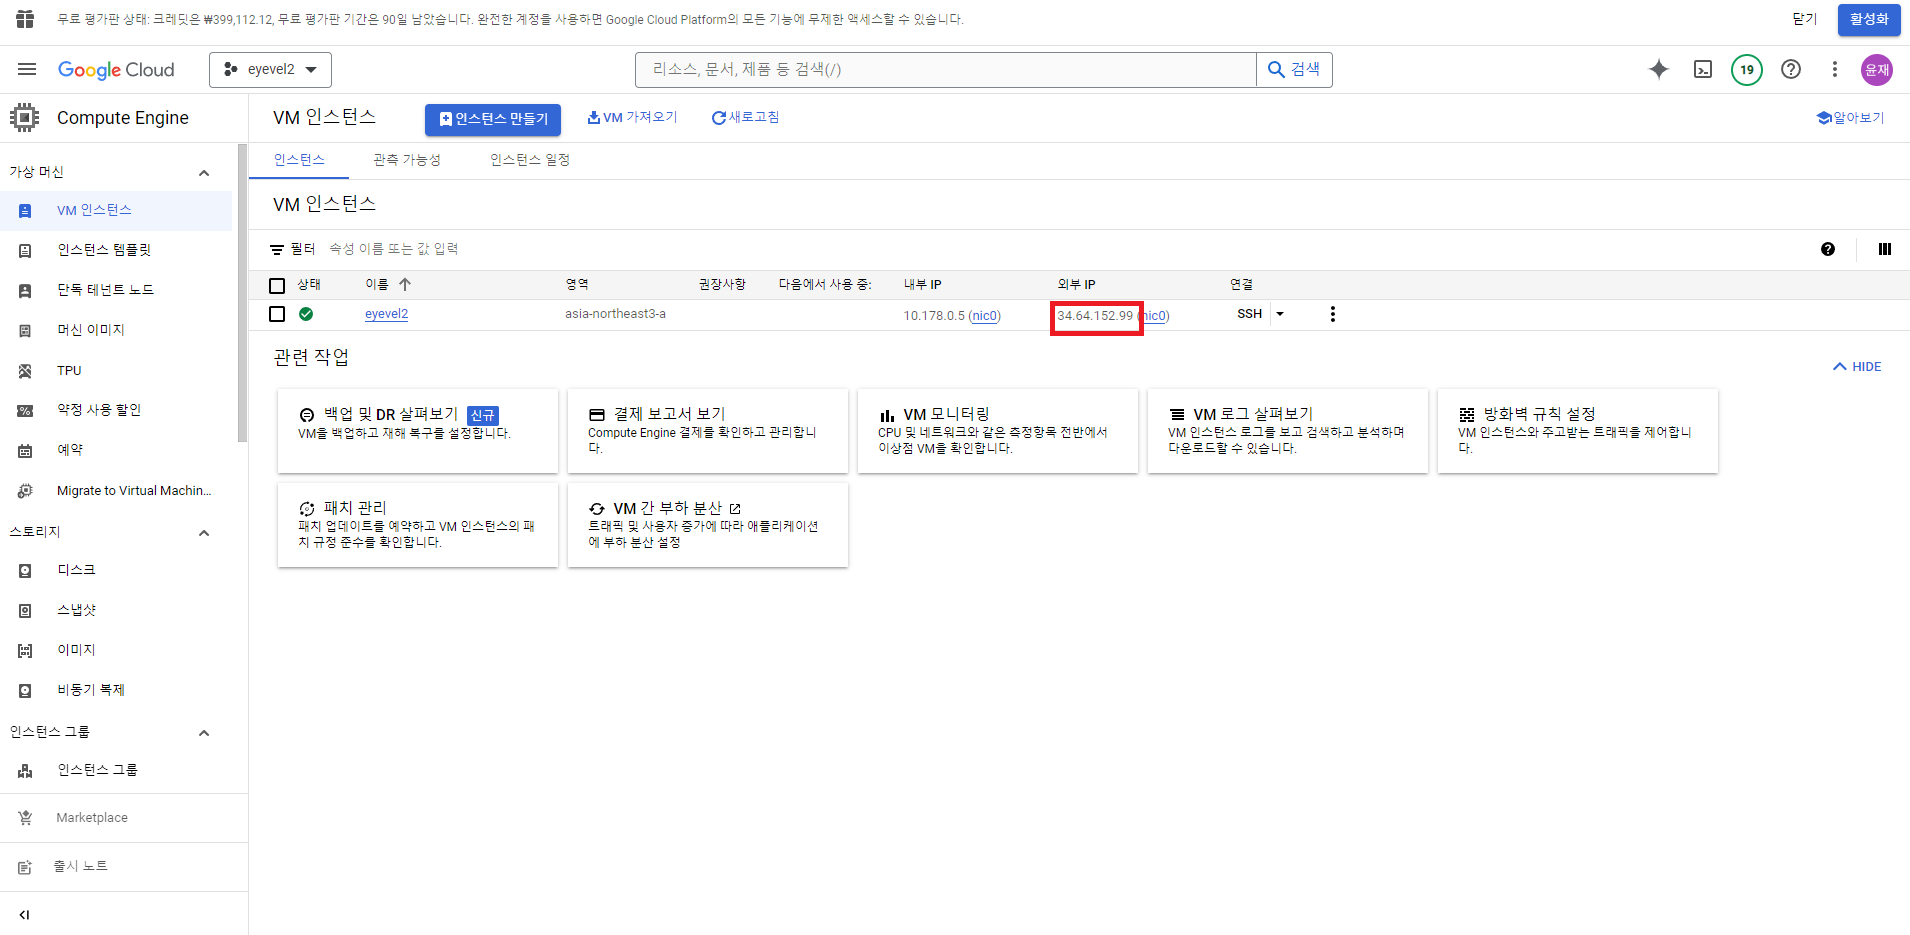Toggle the select-all checkbox in table header

(x=277, y=285)
